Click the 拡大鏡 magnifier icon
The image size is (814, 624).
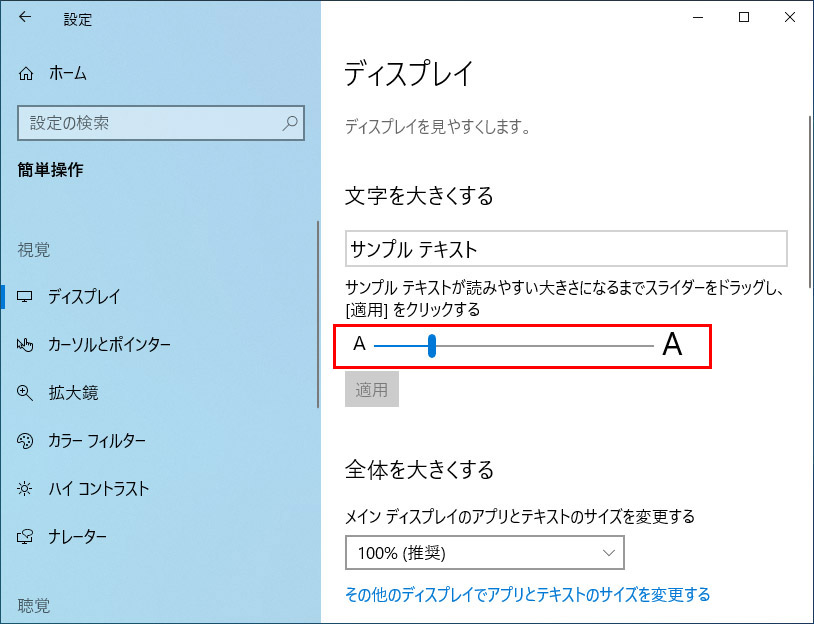click(x=24, y=393)
